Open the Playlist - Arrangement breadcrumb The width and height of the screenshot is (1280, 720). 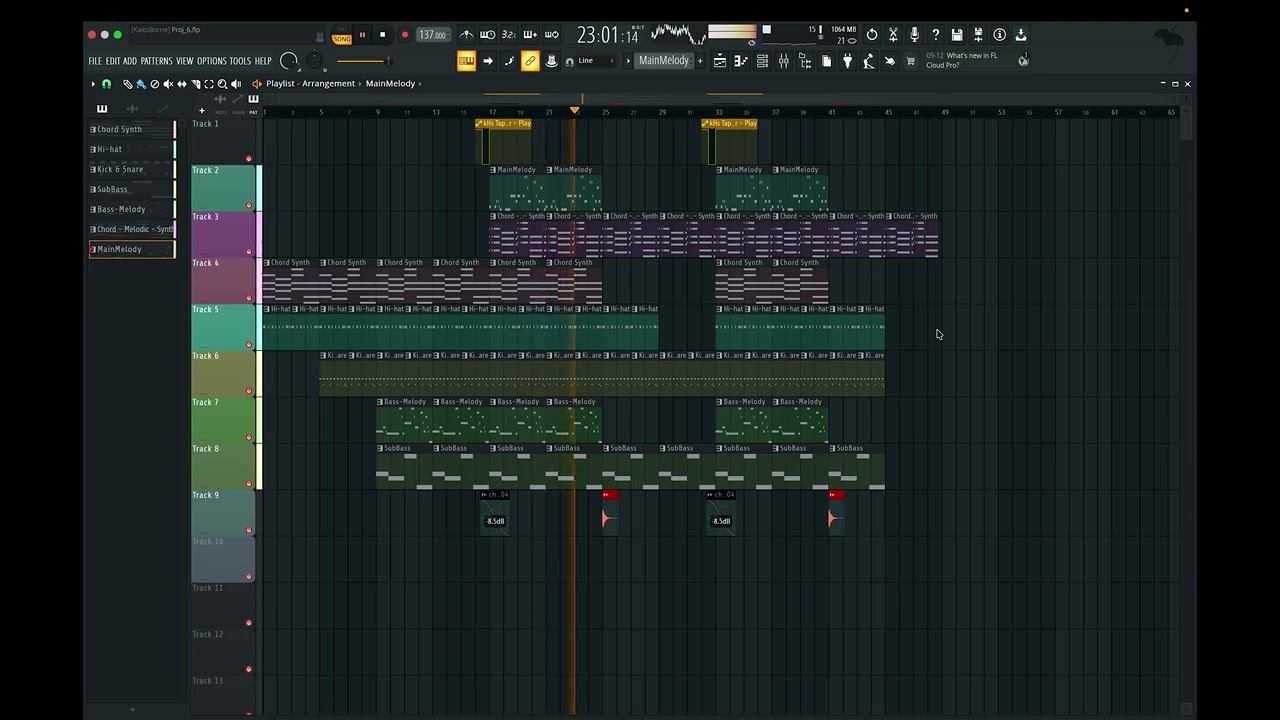[x=310, y=84]
